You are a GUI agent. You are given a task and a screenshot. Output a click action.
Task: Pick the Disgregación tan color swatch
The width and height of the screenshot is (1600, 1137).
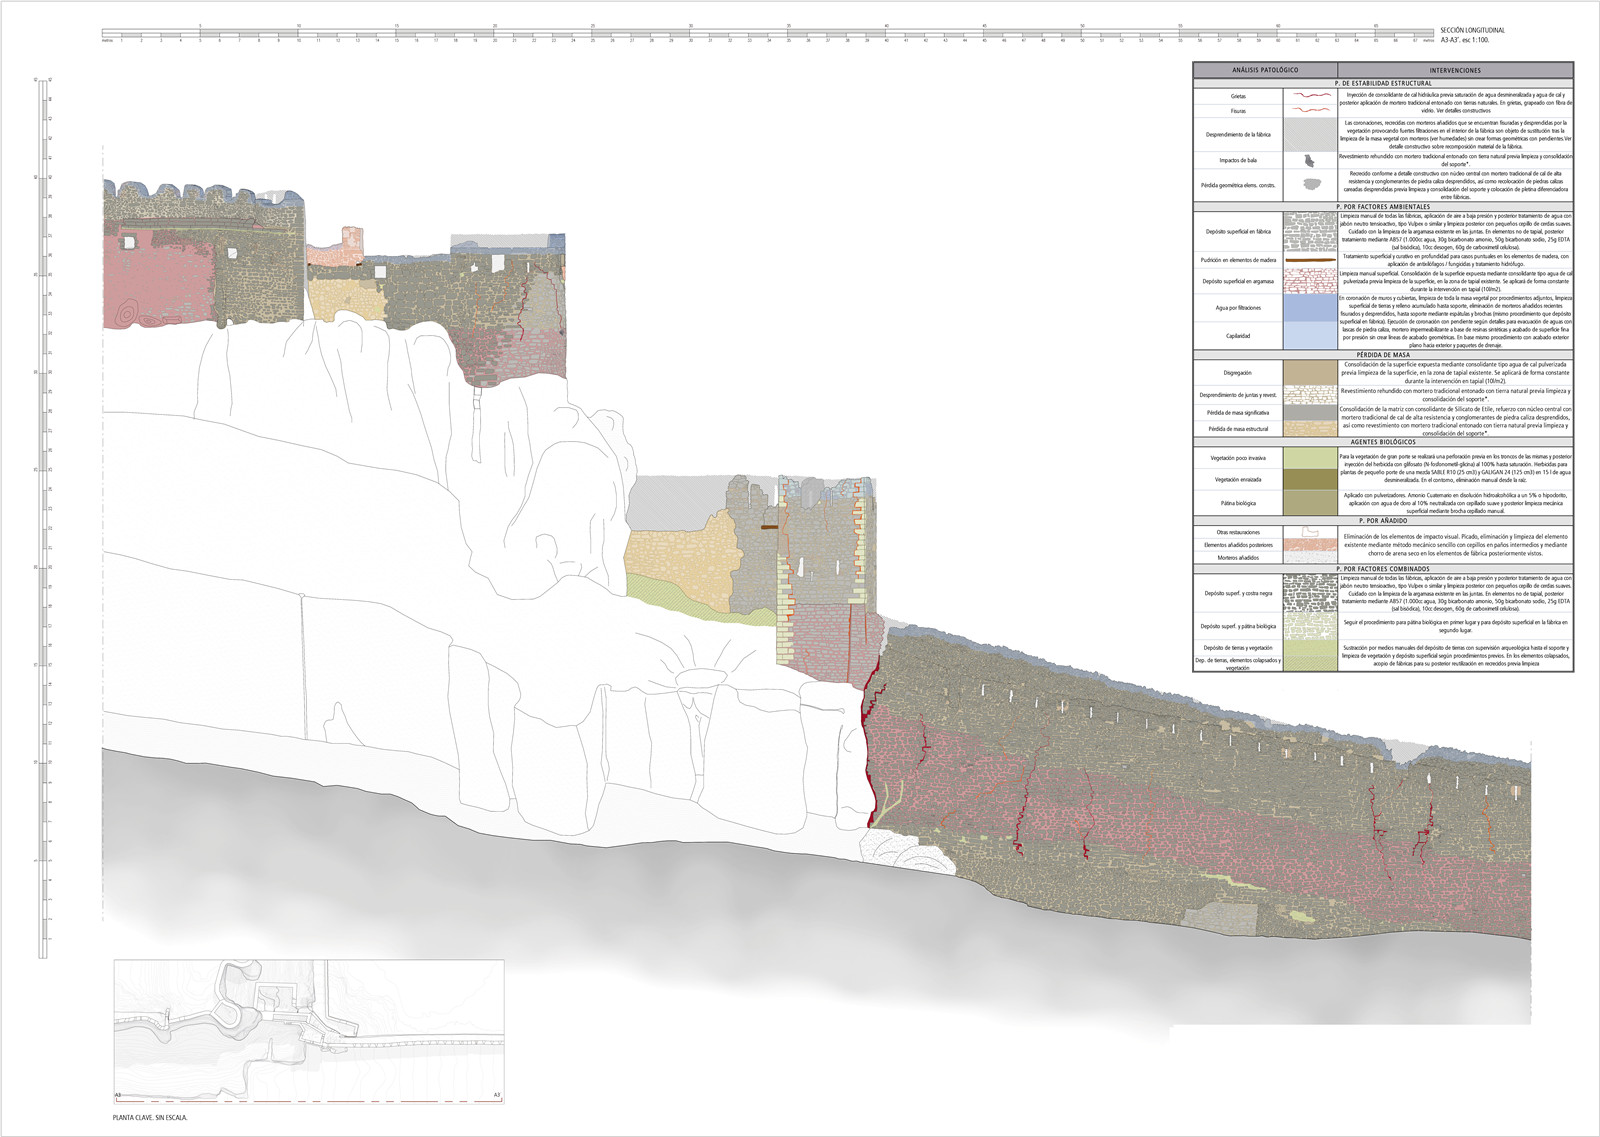(x=1309, y=372)
